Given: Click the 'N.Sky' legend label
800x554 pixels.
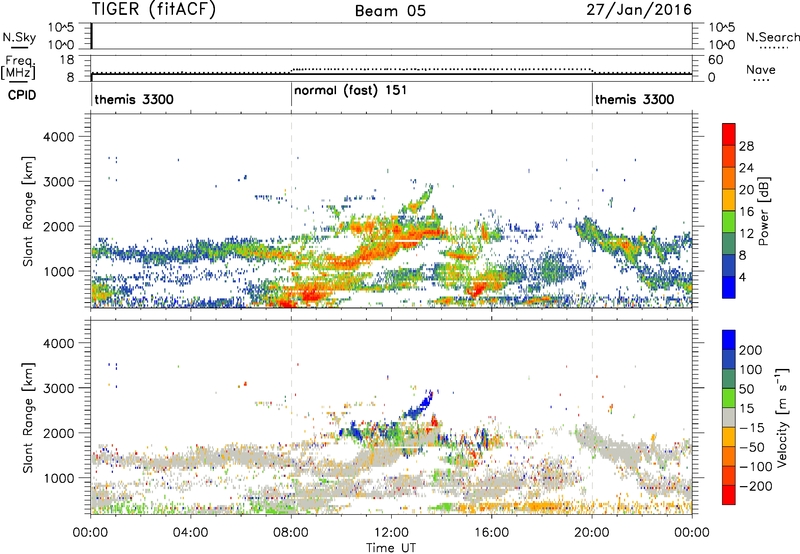Looking at the screenshot, I should pos(19,37).
